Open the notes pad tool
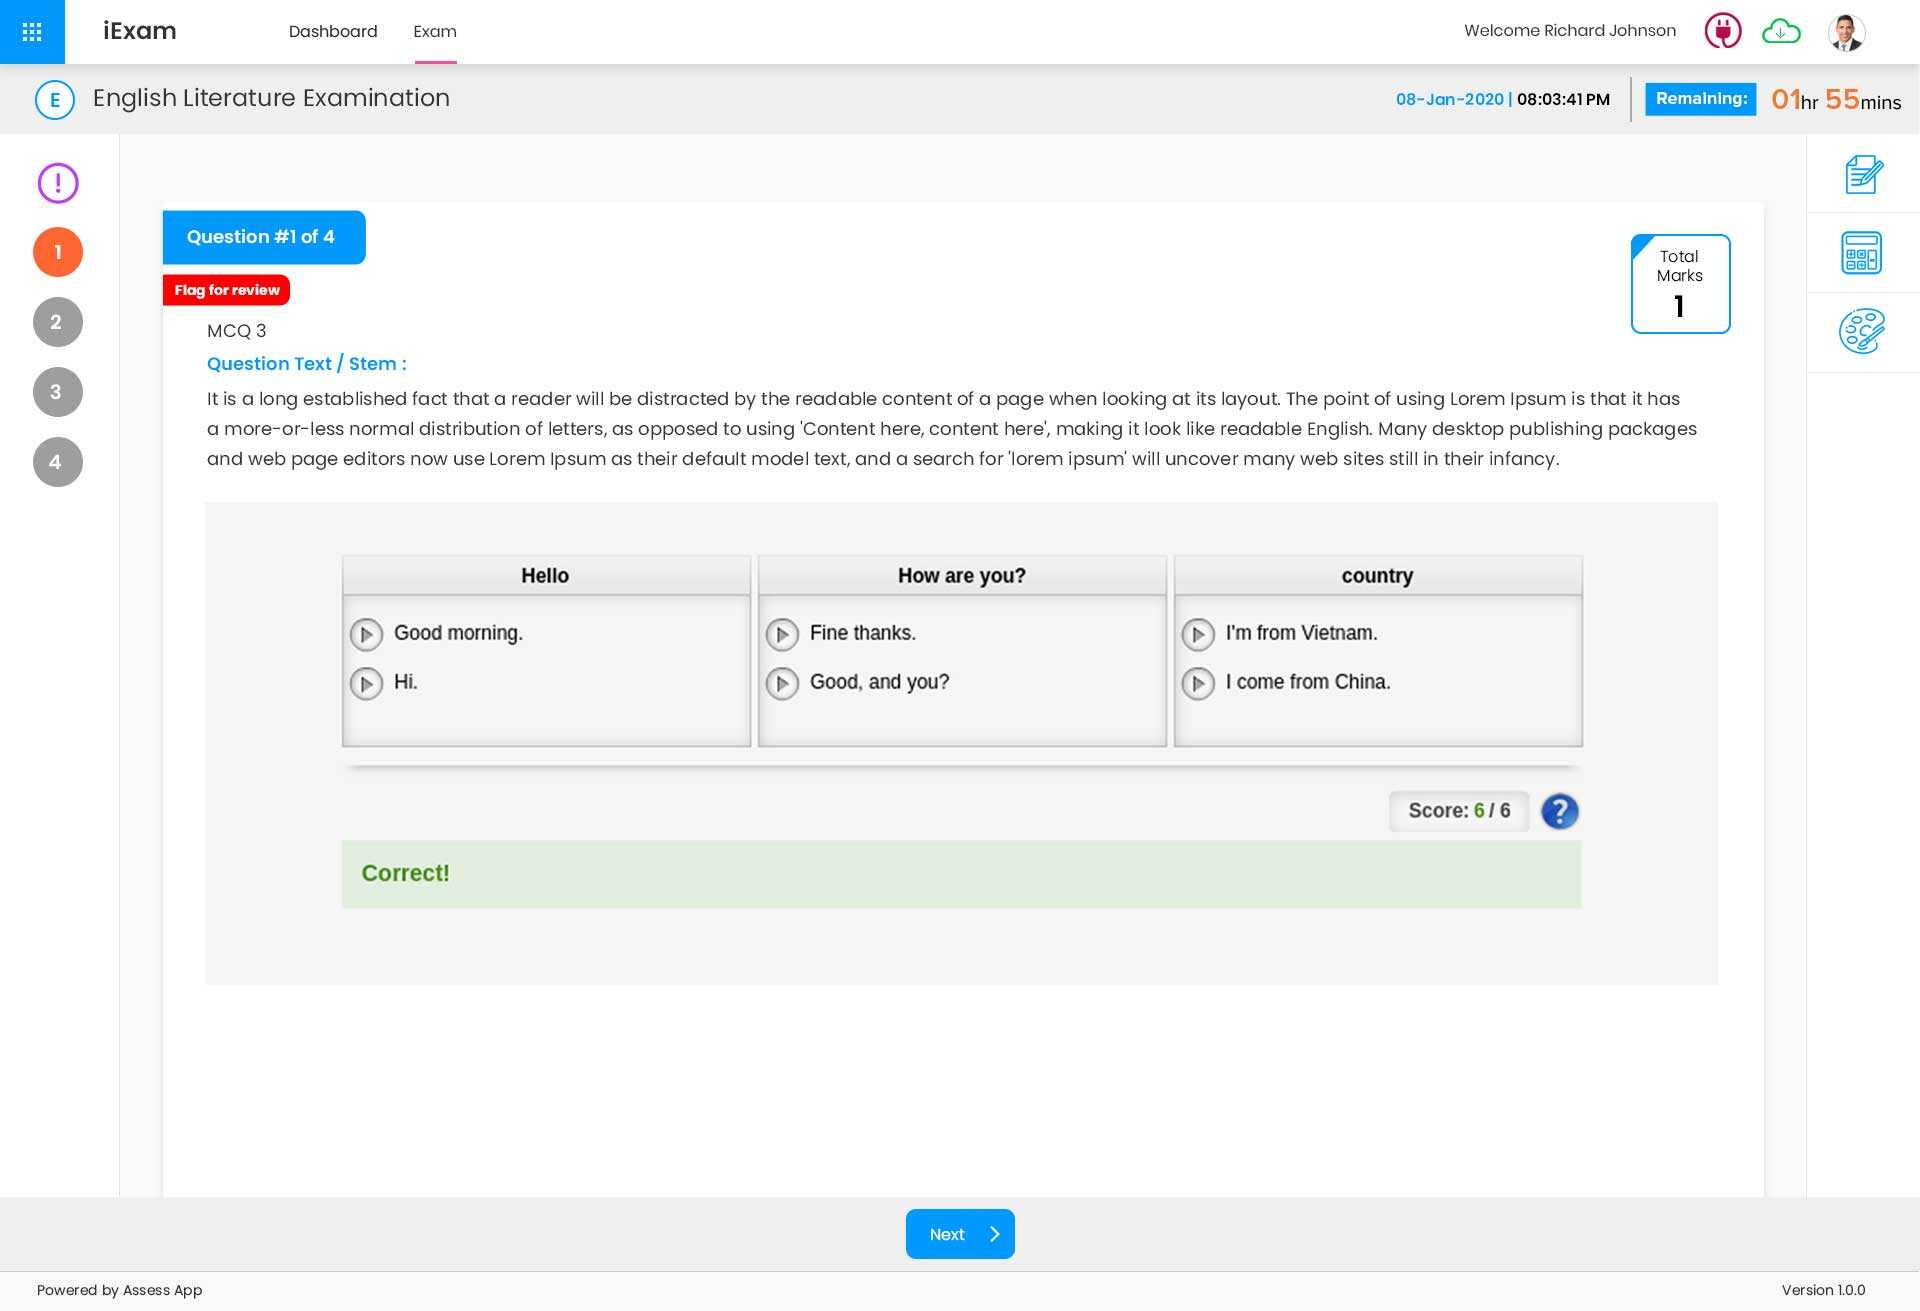 click(x=1863, y=174)
